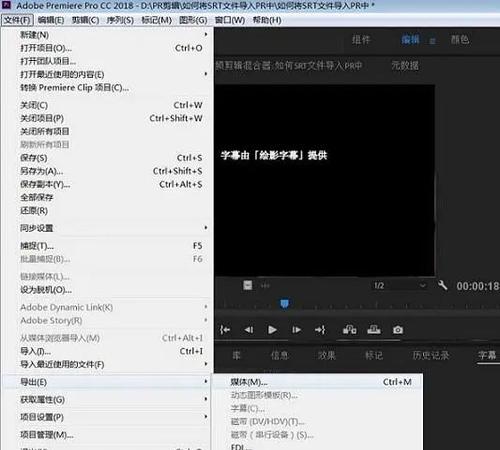Click the program monitor video preview
Image resolution: width=500 pixels, height=450 pixels.
[325, 180]
